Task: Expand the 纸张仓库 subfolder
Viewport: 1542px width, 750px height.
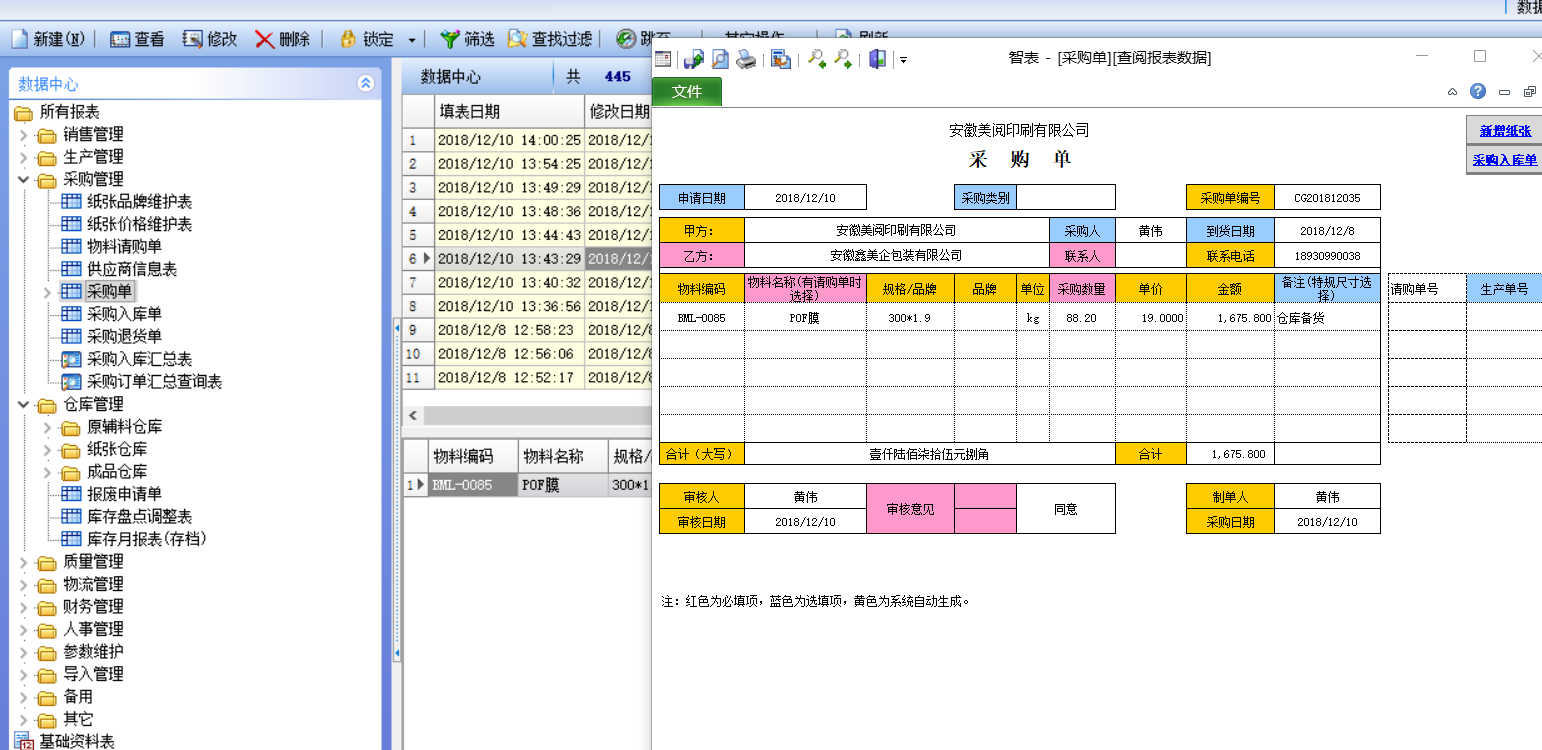Action: coord(47,449)
